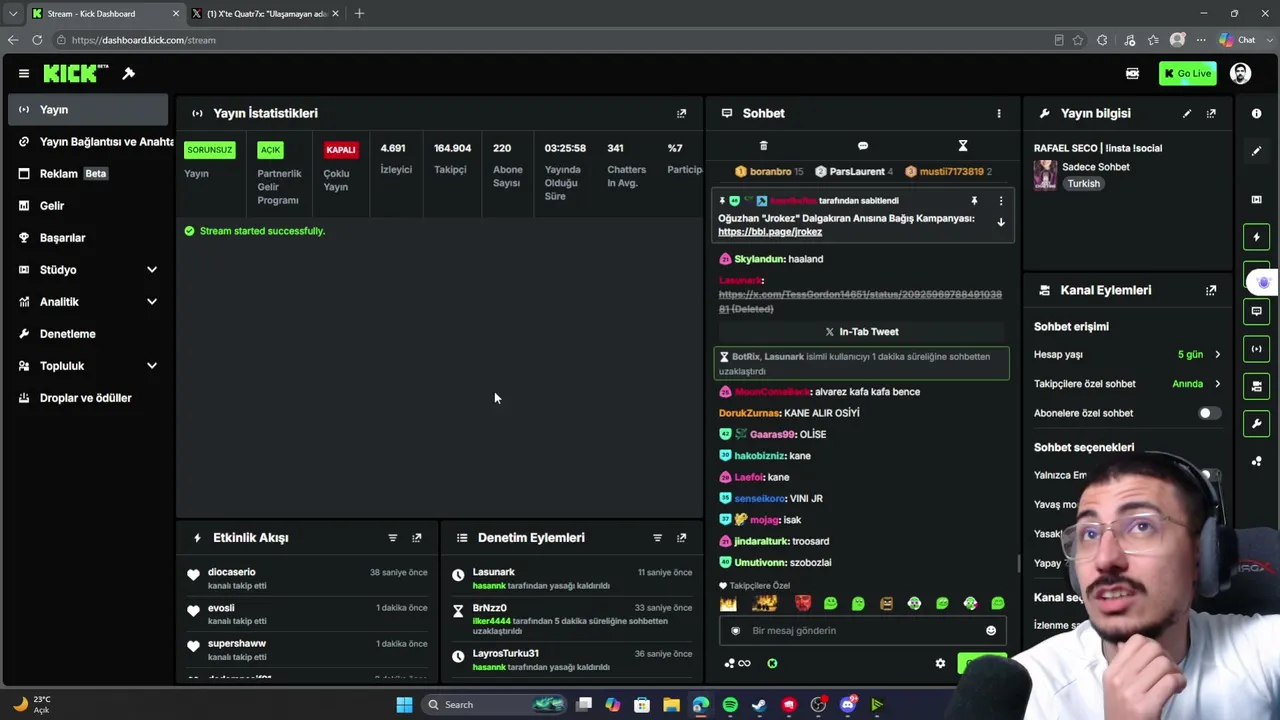Expand the pinned message with the down arrow

(1000, 222)
